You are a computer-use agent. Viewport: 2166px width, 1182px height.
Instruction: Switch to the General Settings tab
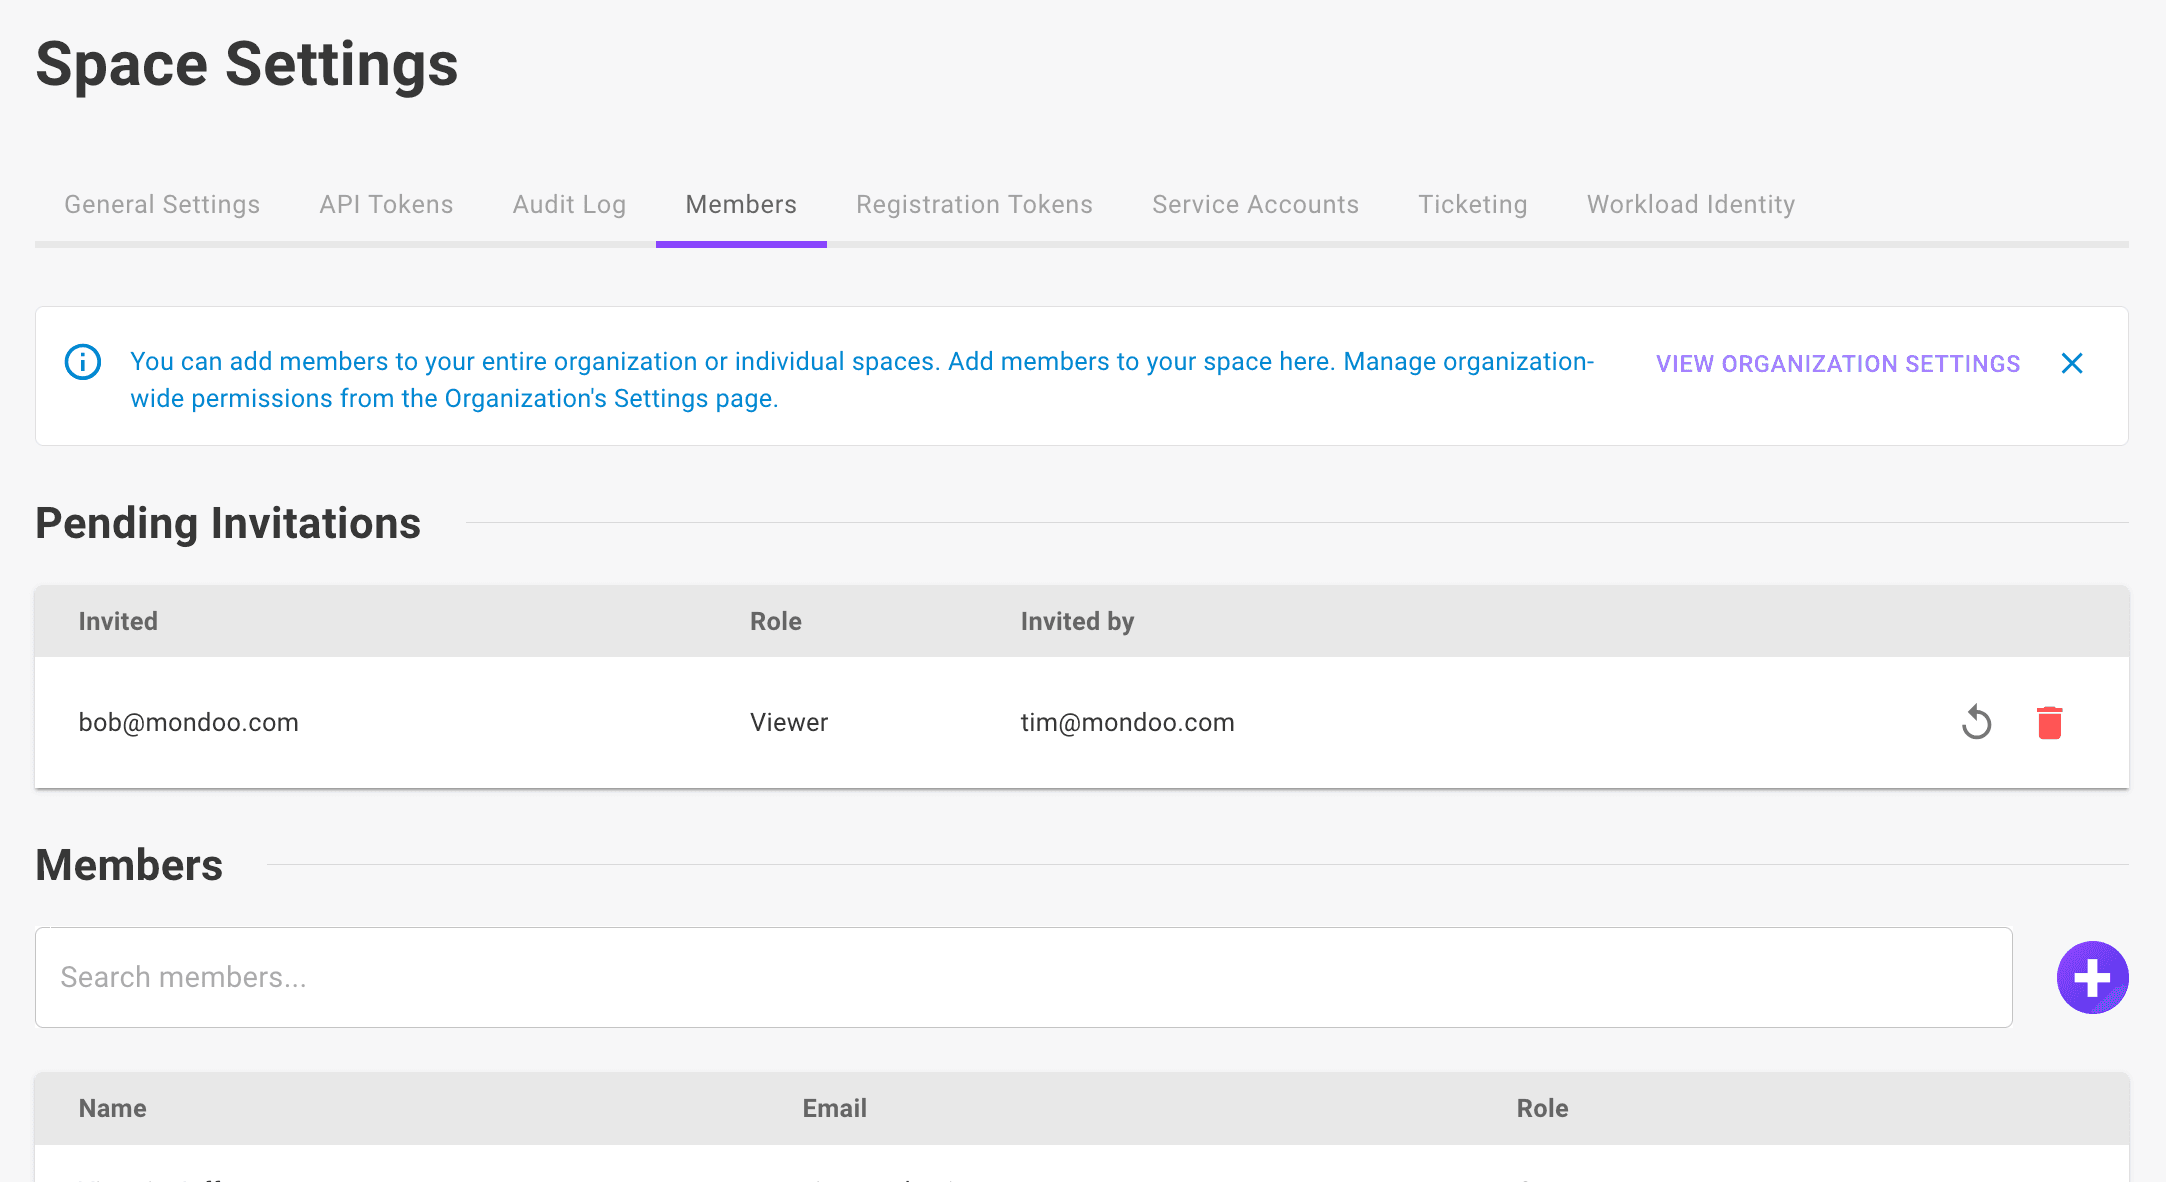tap(161, 204)
